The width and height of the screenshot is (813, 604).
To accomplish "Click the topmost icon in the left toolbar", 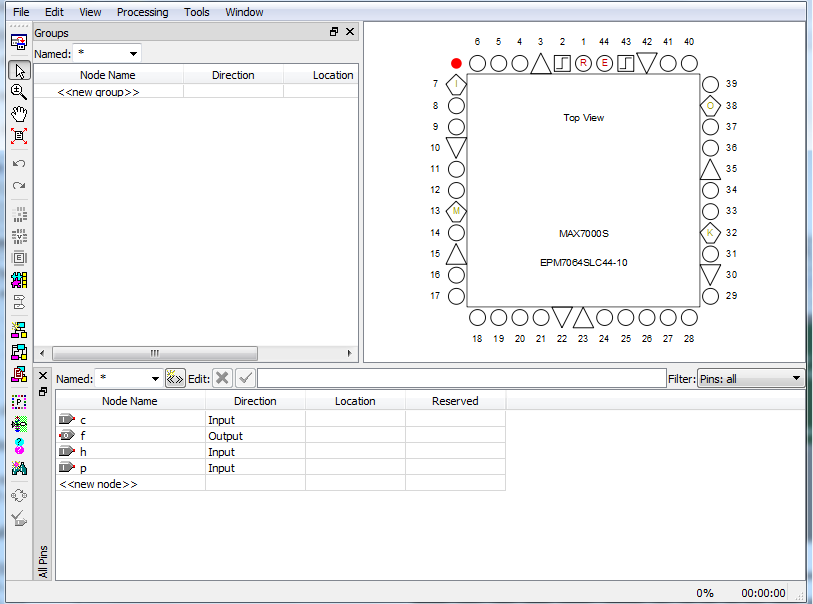I will click(x=19, y=42).
